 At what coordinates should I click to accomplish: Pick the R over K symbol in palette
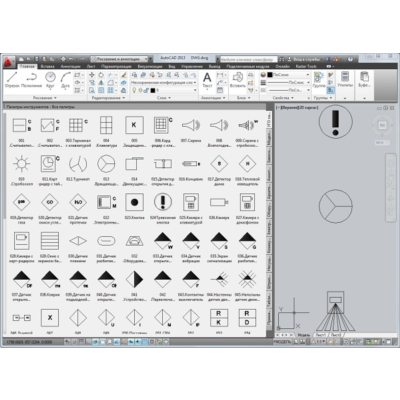pyautogui.click(x=219, y=318)
